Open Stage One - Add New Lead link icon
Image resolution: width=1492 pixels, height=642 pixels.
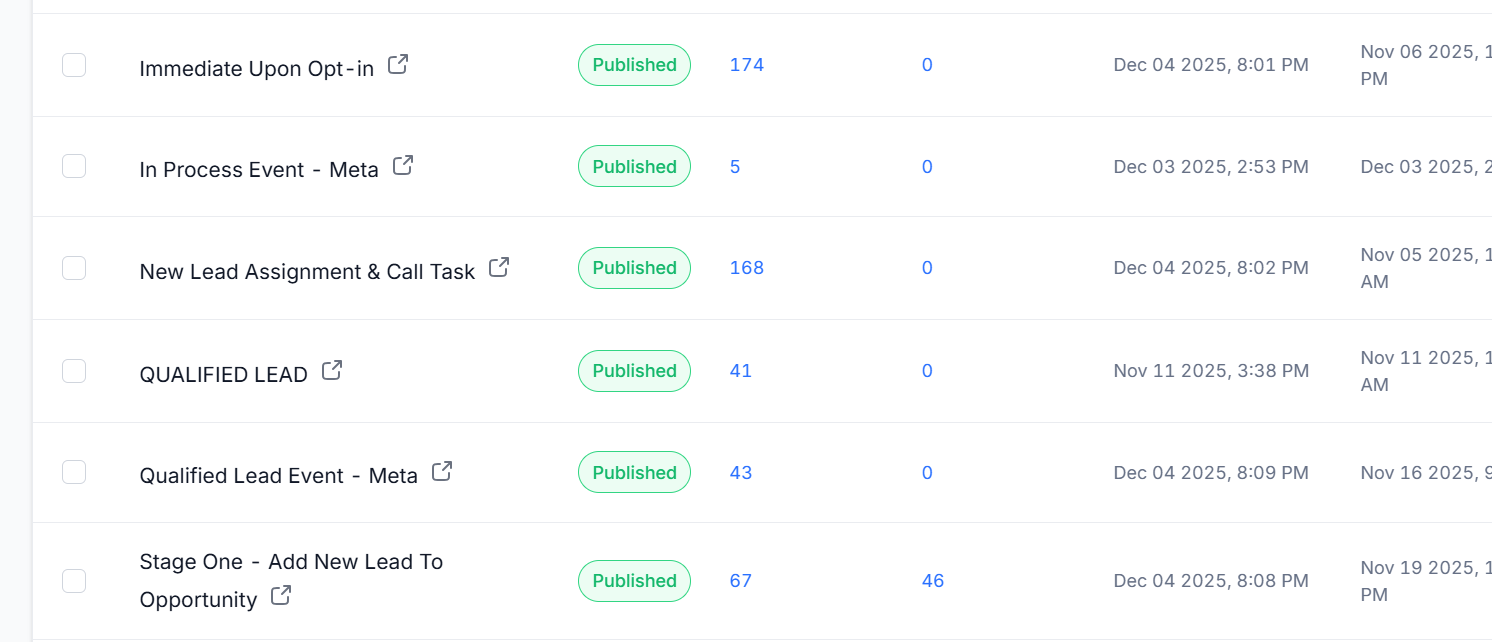(282, 596)
